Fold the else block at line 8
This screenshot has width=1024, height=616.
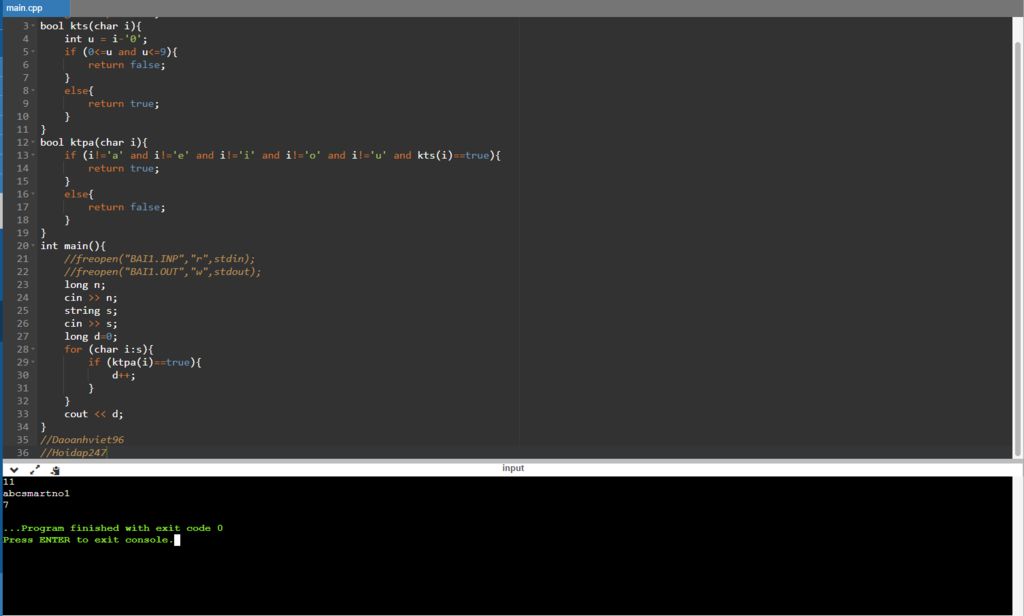coord(33,91)
